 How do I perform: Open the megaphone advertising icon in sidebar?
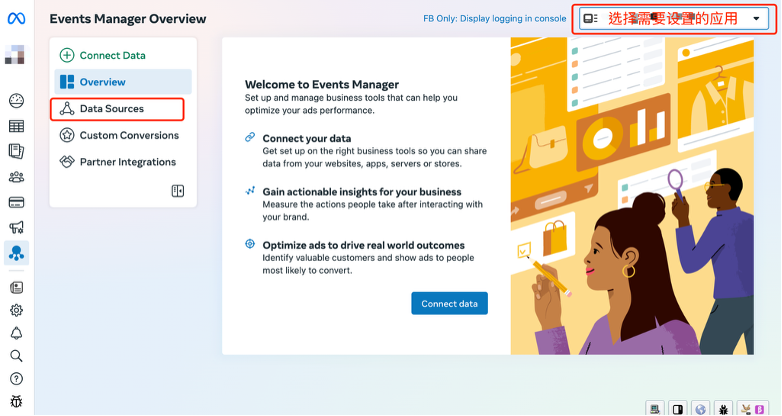[16, 228]
